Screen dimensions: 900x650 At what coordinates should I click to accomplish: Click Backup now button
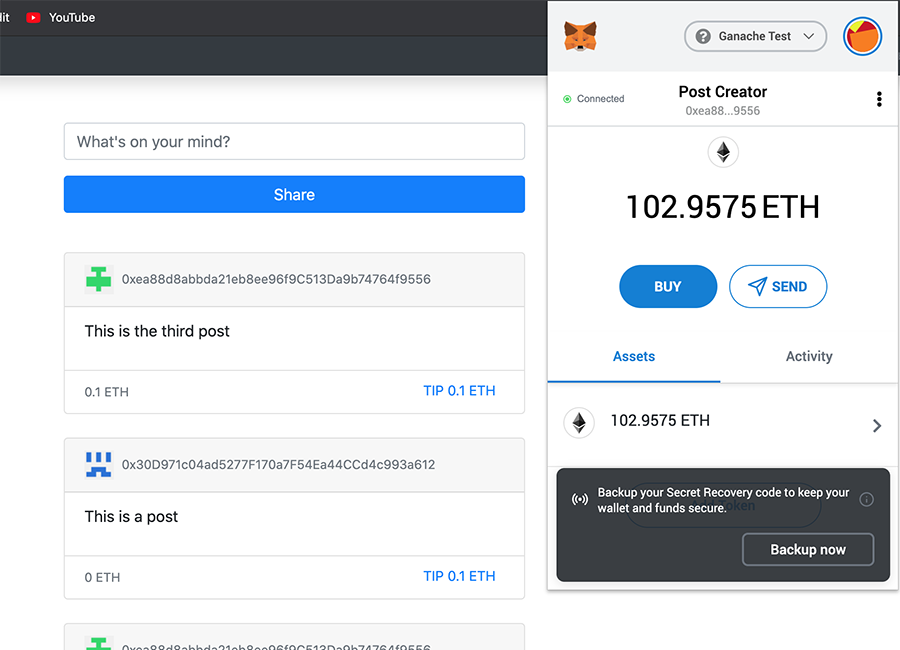point(808,550)
